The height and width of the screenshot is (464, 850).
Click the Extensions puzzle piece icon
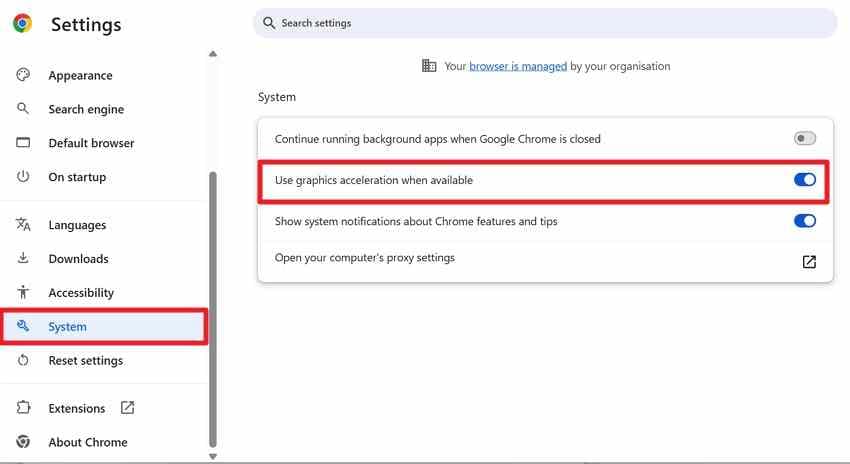(x=23, y=408)
